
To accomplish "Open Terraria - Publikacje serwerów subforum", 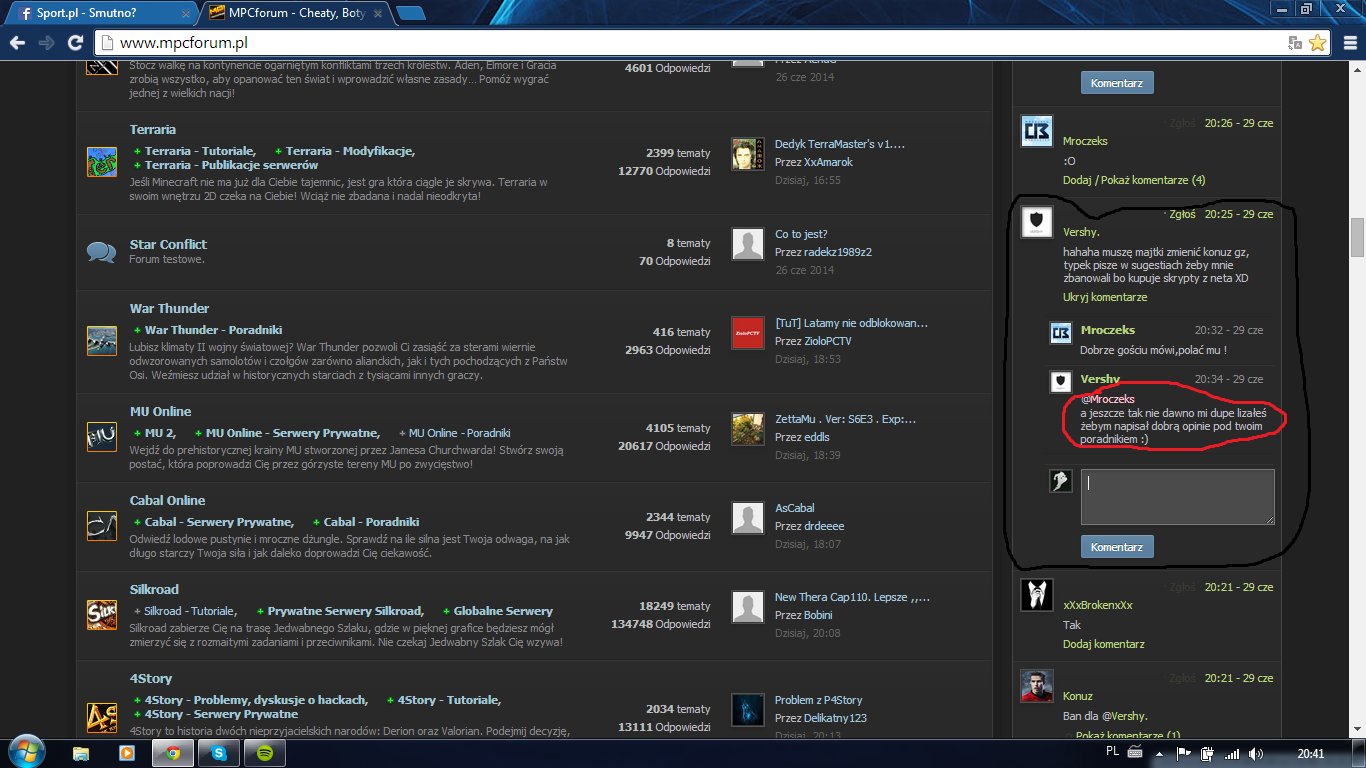I will pos(231,165).
